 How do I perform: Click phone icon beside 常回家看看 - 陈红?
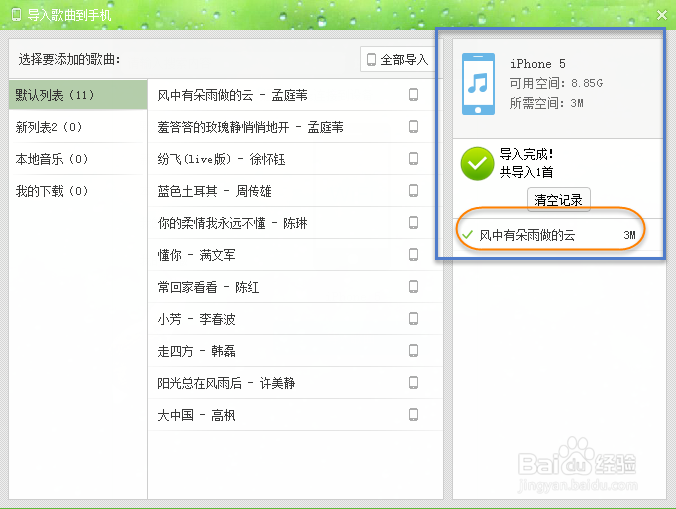click(413, 287)
